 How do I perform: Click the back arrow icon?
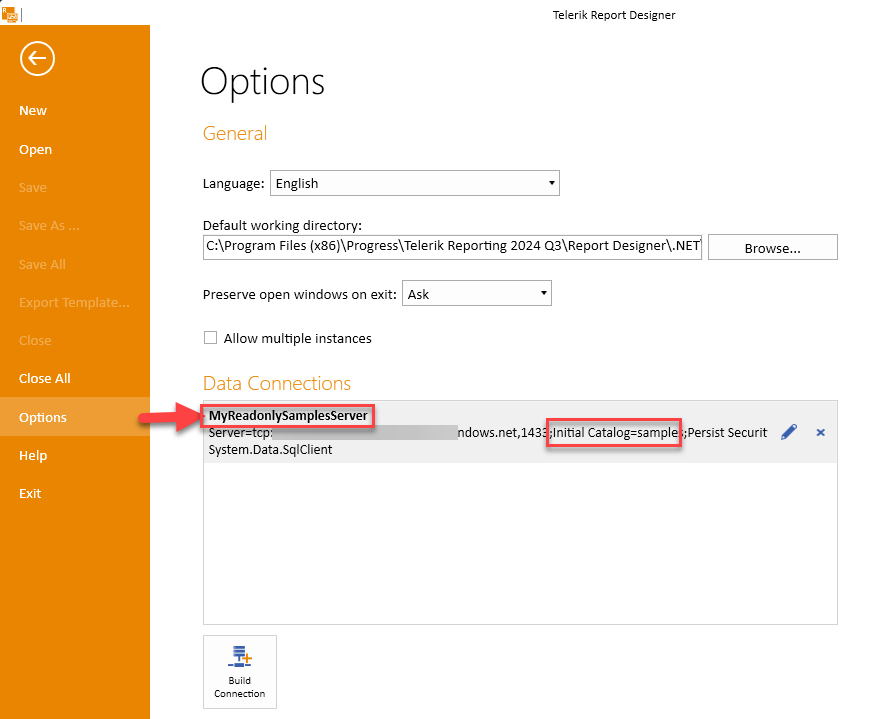pyautogui.click(x=37, y=59)
